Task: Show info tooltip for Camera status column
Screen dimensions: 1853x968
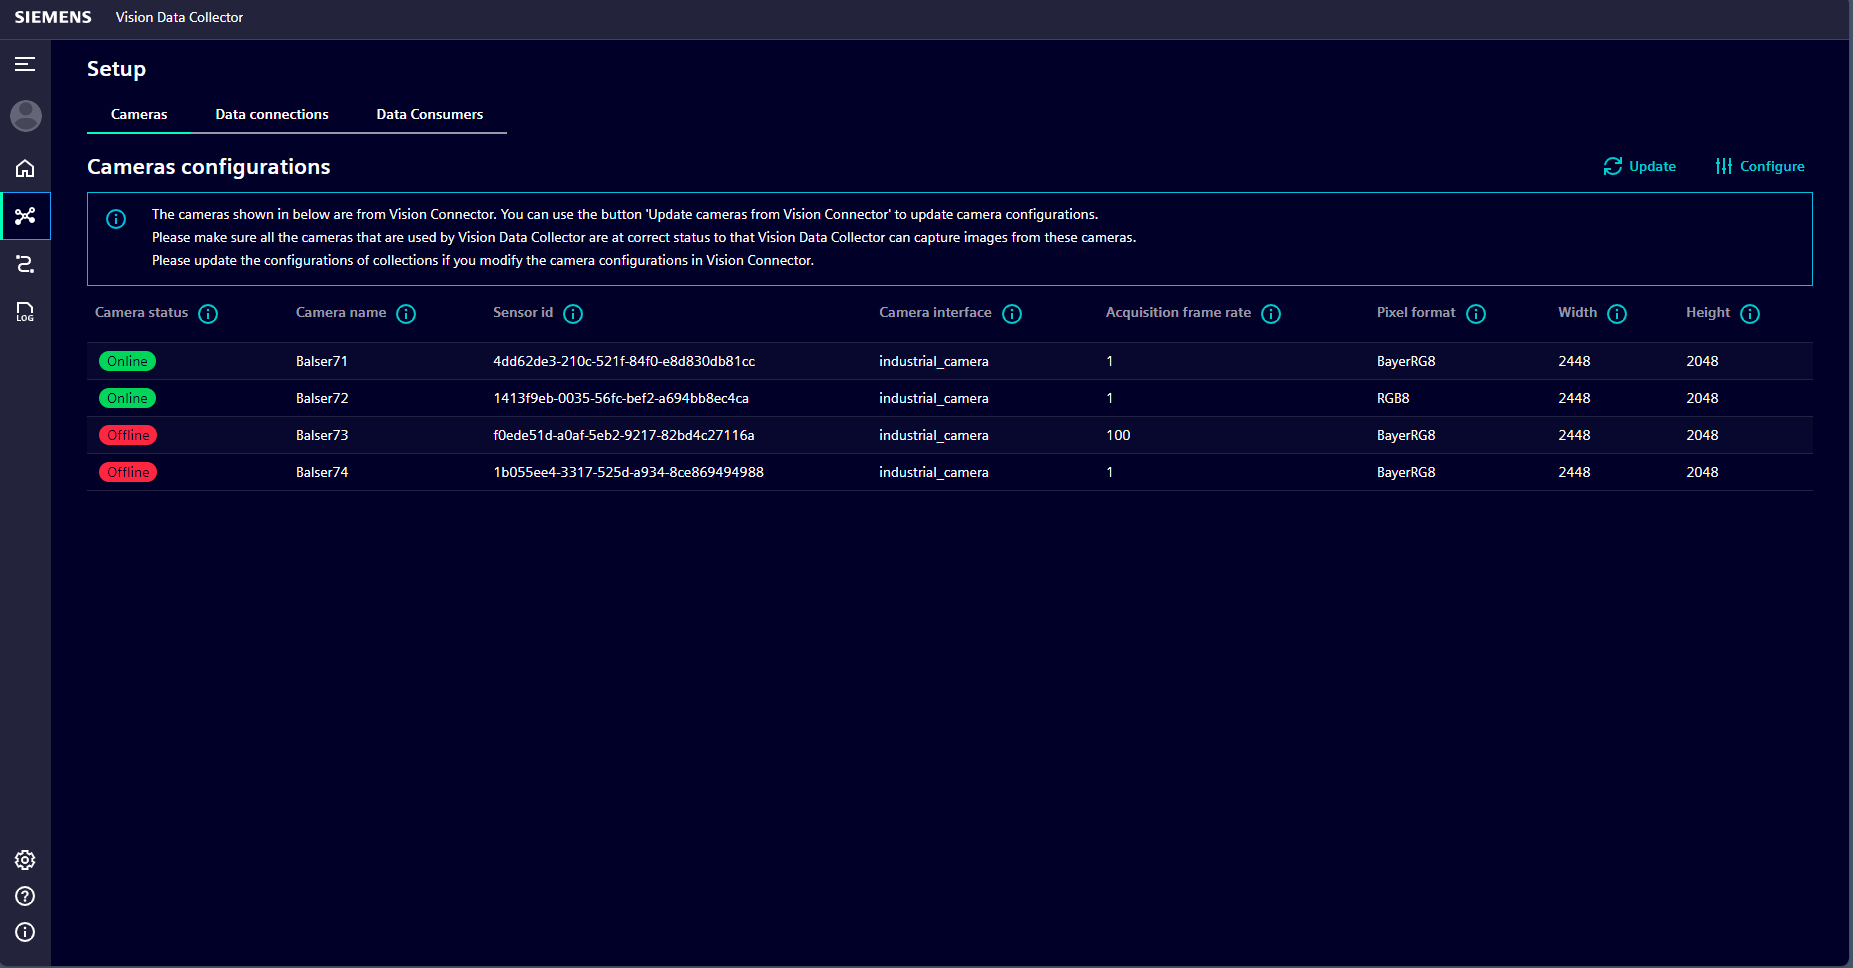Action: click(208, 314)
